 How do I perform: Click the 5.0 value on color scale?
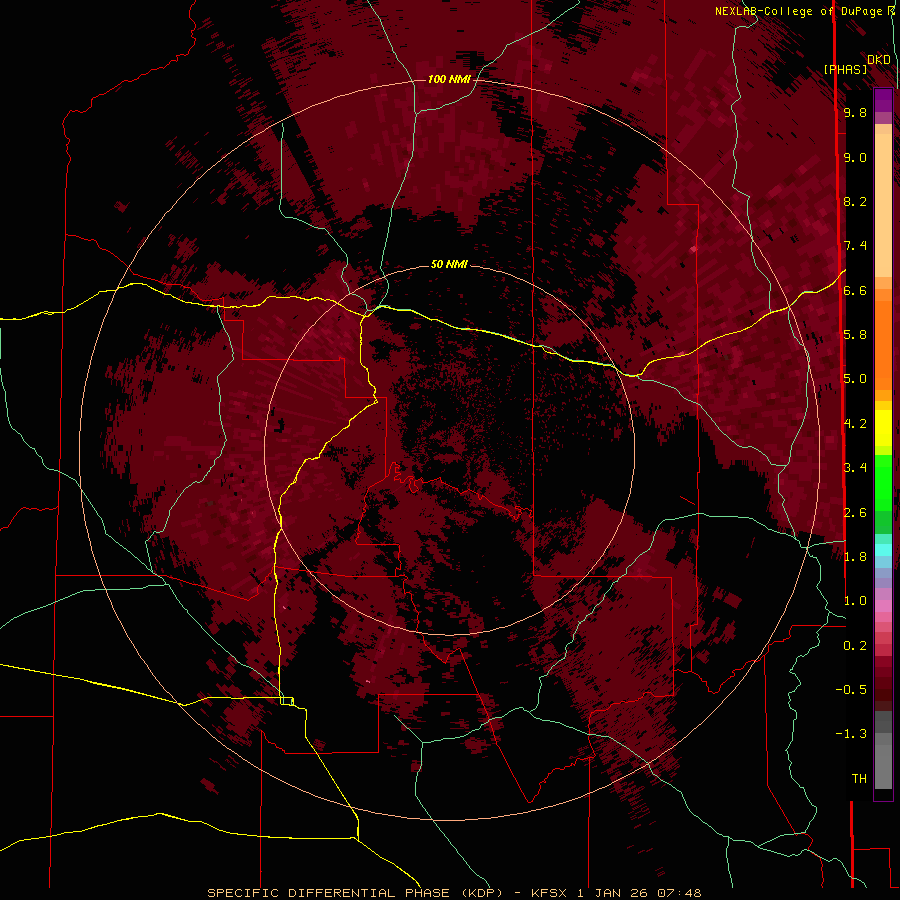pos(855,379)
